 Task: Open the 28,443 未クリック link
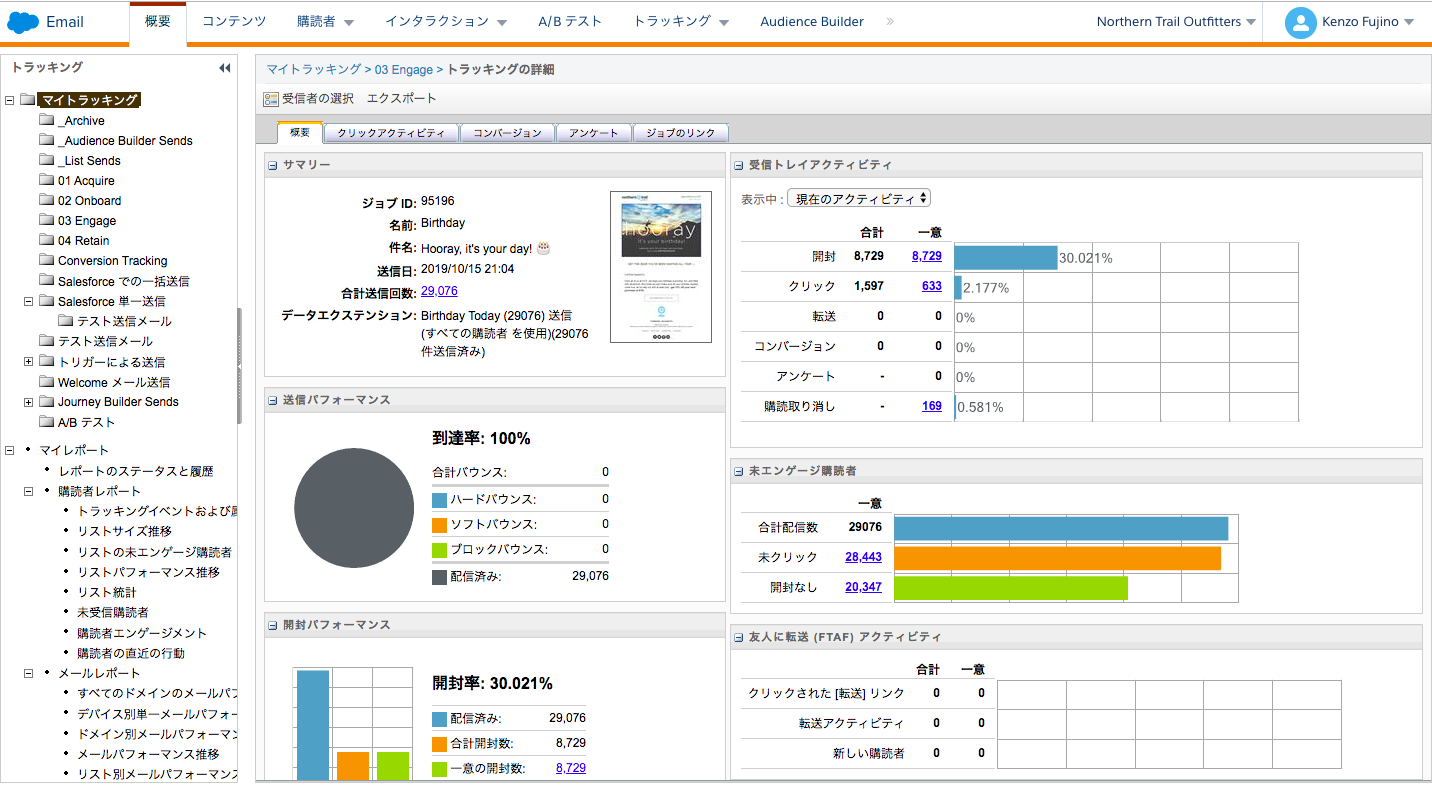[863, 557]
